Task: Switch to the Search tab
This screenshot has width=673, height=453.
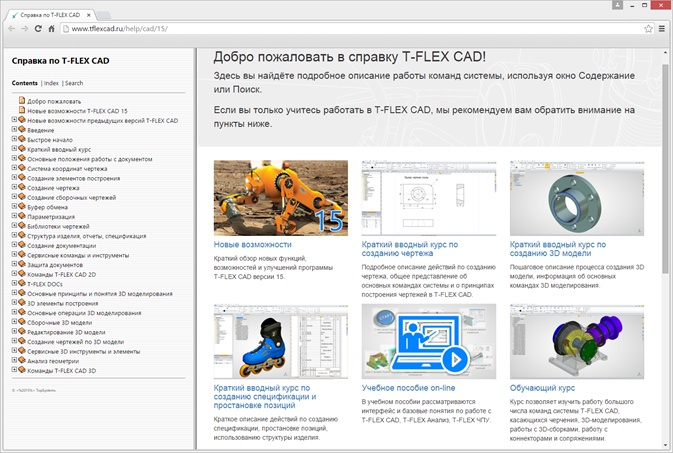Action: pyautogui.click(x=74, y=83)
